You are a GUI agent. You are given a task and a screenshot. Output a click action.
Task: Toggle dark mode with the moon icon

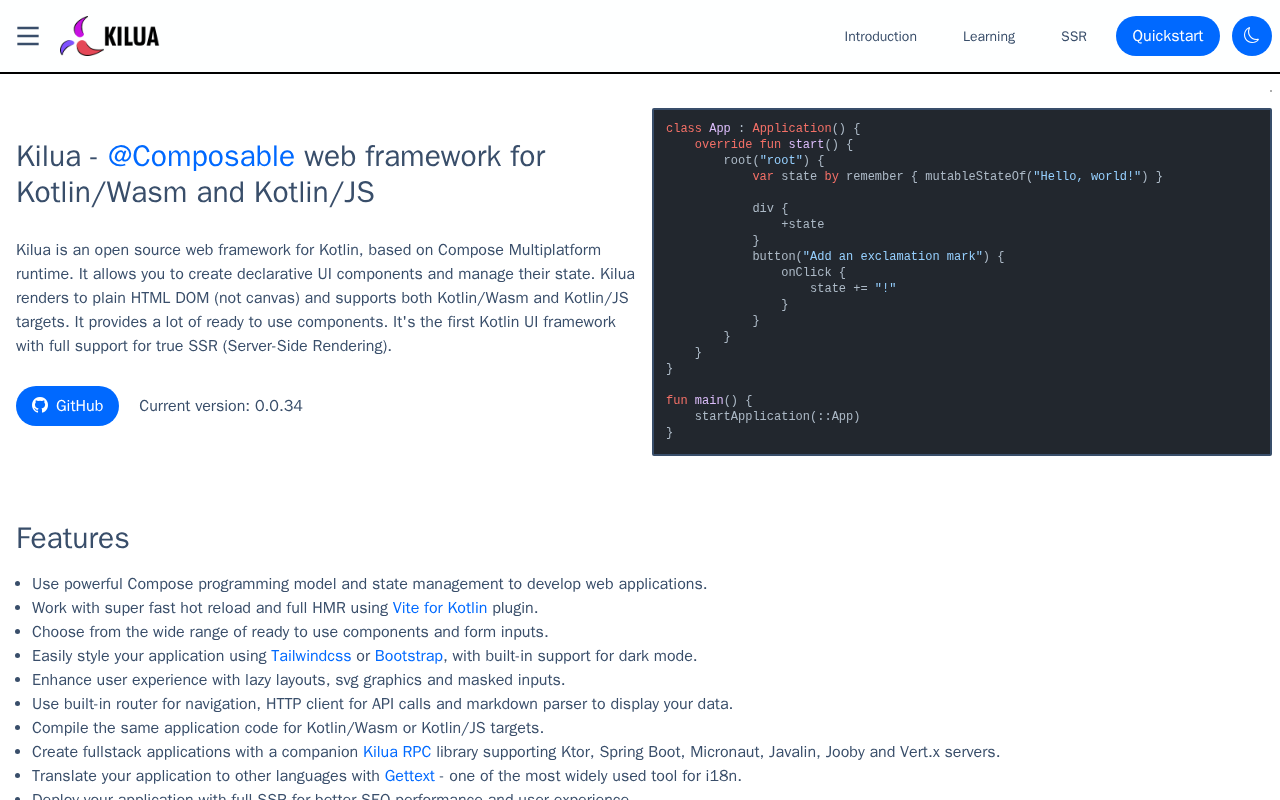click(x=1252, y=36)
